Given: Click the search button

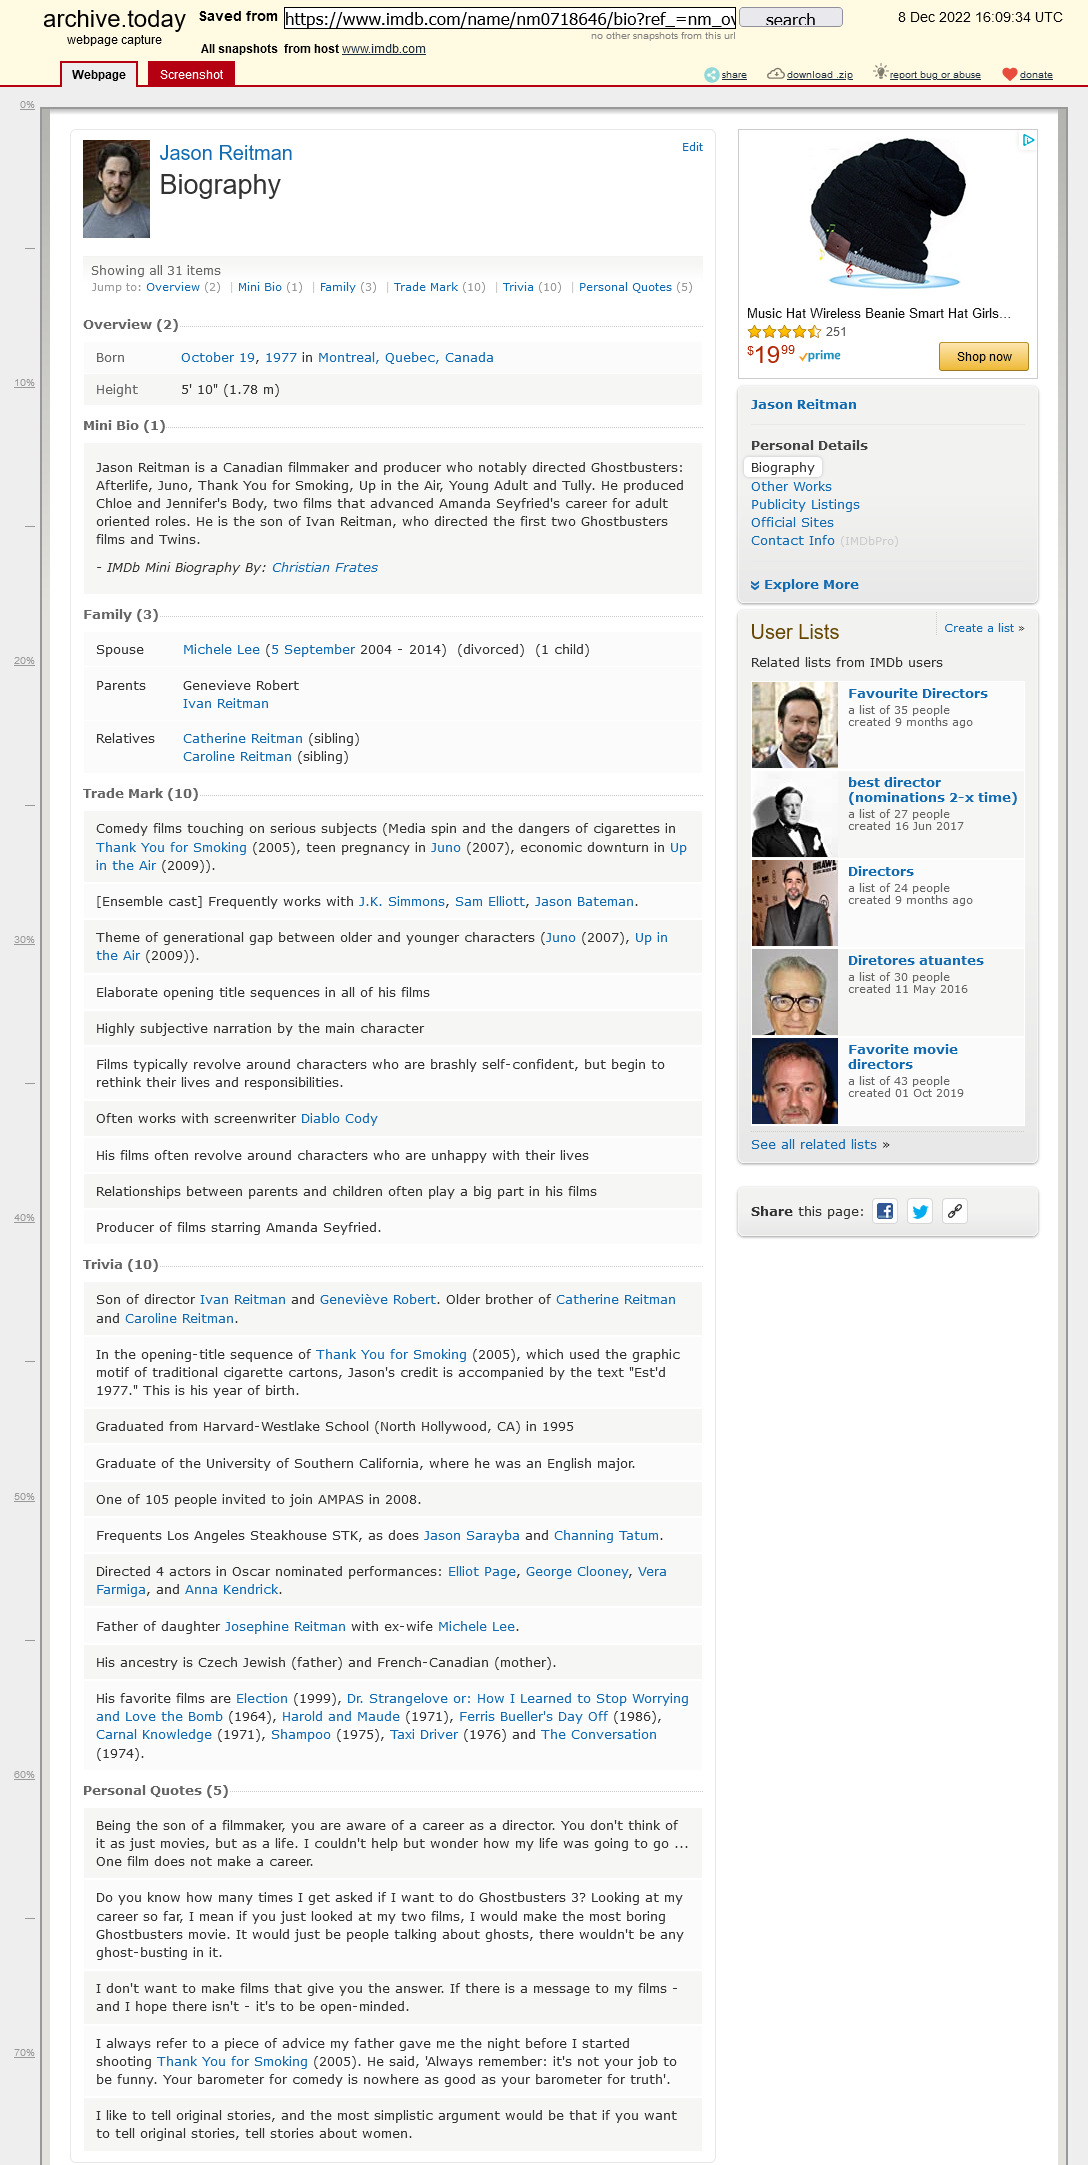Looking at the screenshot, I should coord(791,19).
